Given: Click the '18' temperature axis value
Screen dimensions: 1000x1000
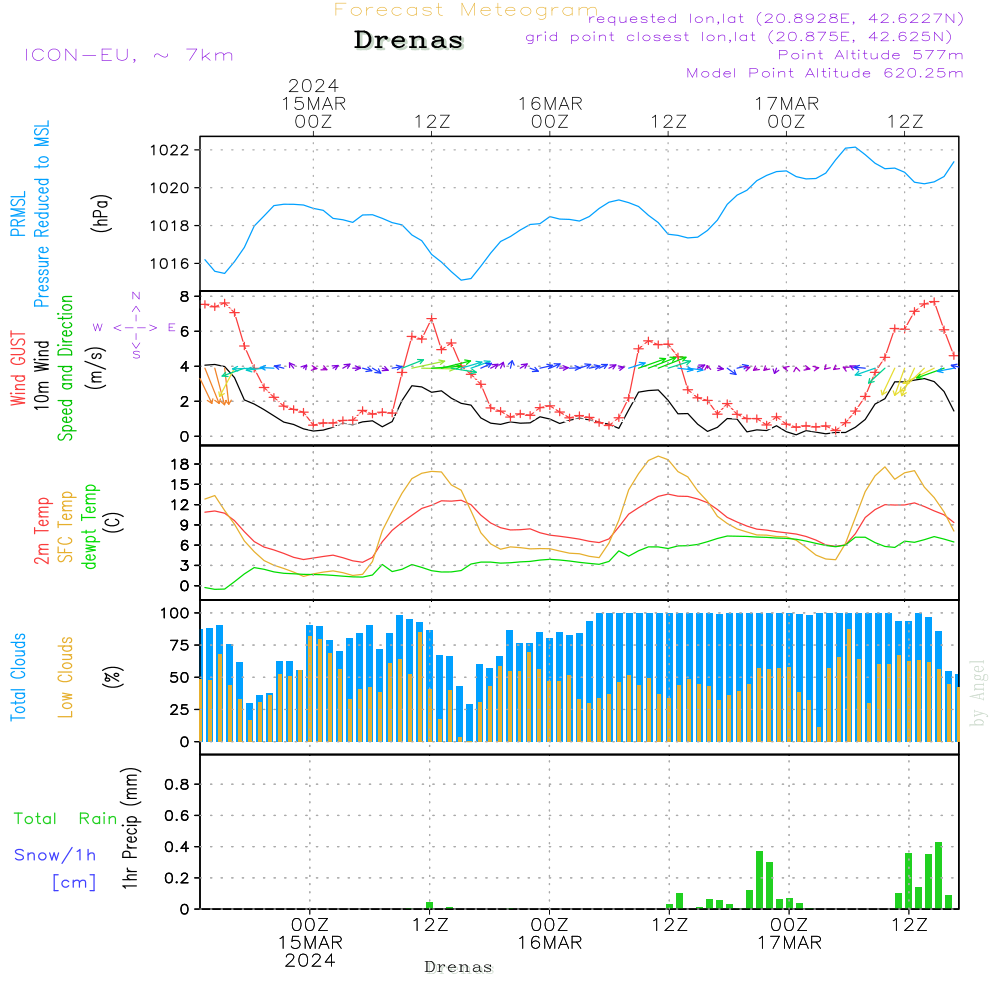Looking at the screenshot, I should 180,464.
